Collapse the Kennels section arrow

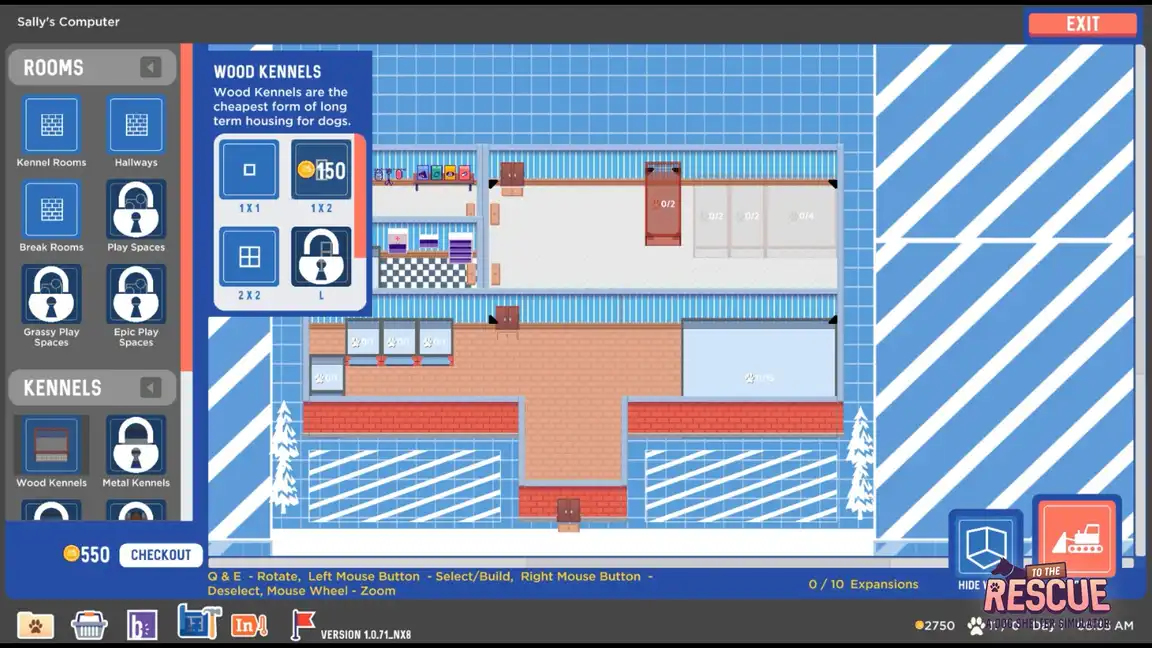pyautogui.click(x=150, y=388)
